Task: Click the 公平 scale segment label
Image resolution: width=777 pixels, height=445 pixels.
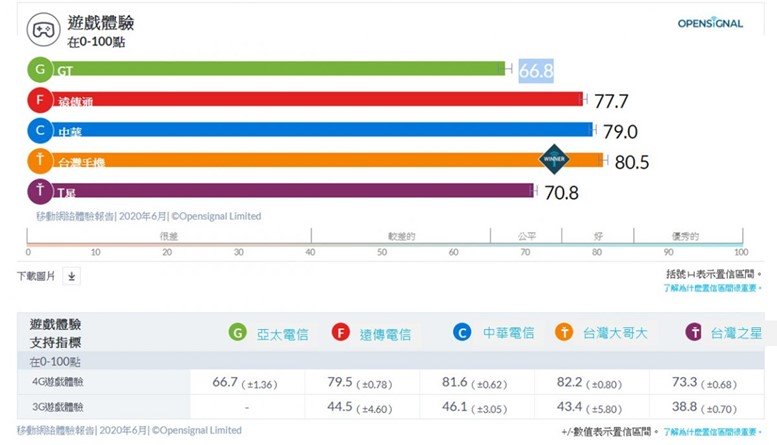Action: [526, 236]
